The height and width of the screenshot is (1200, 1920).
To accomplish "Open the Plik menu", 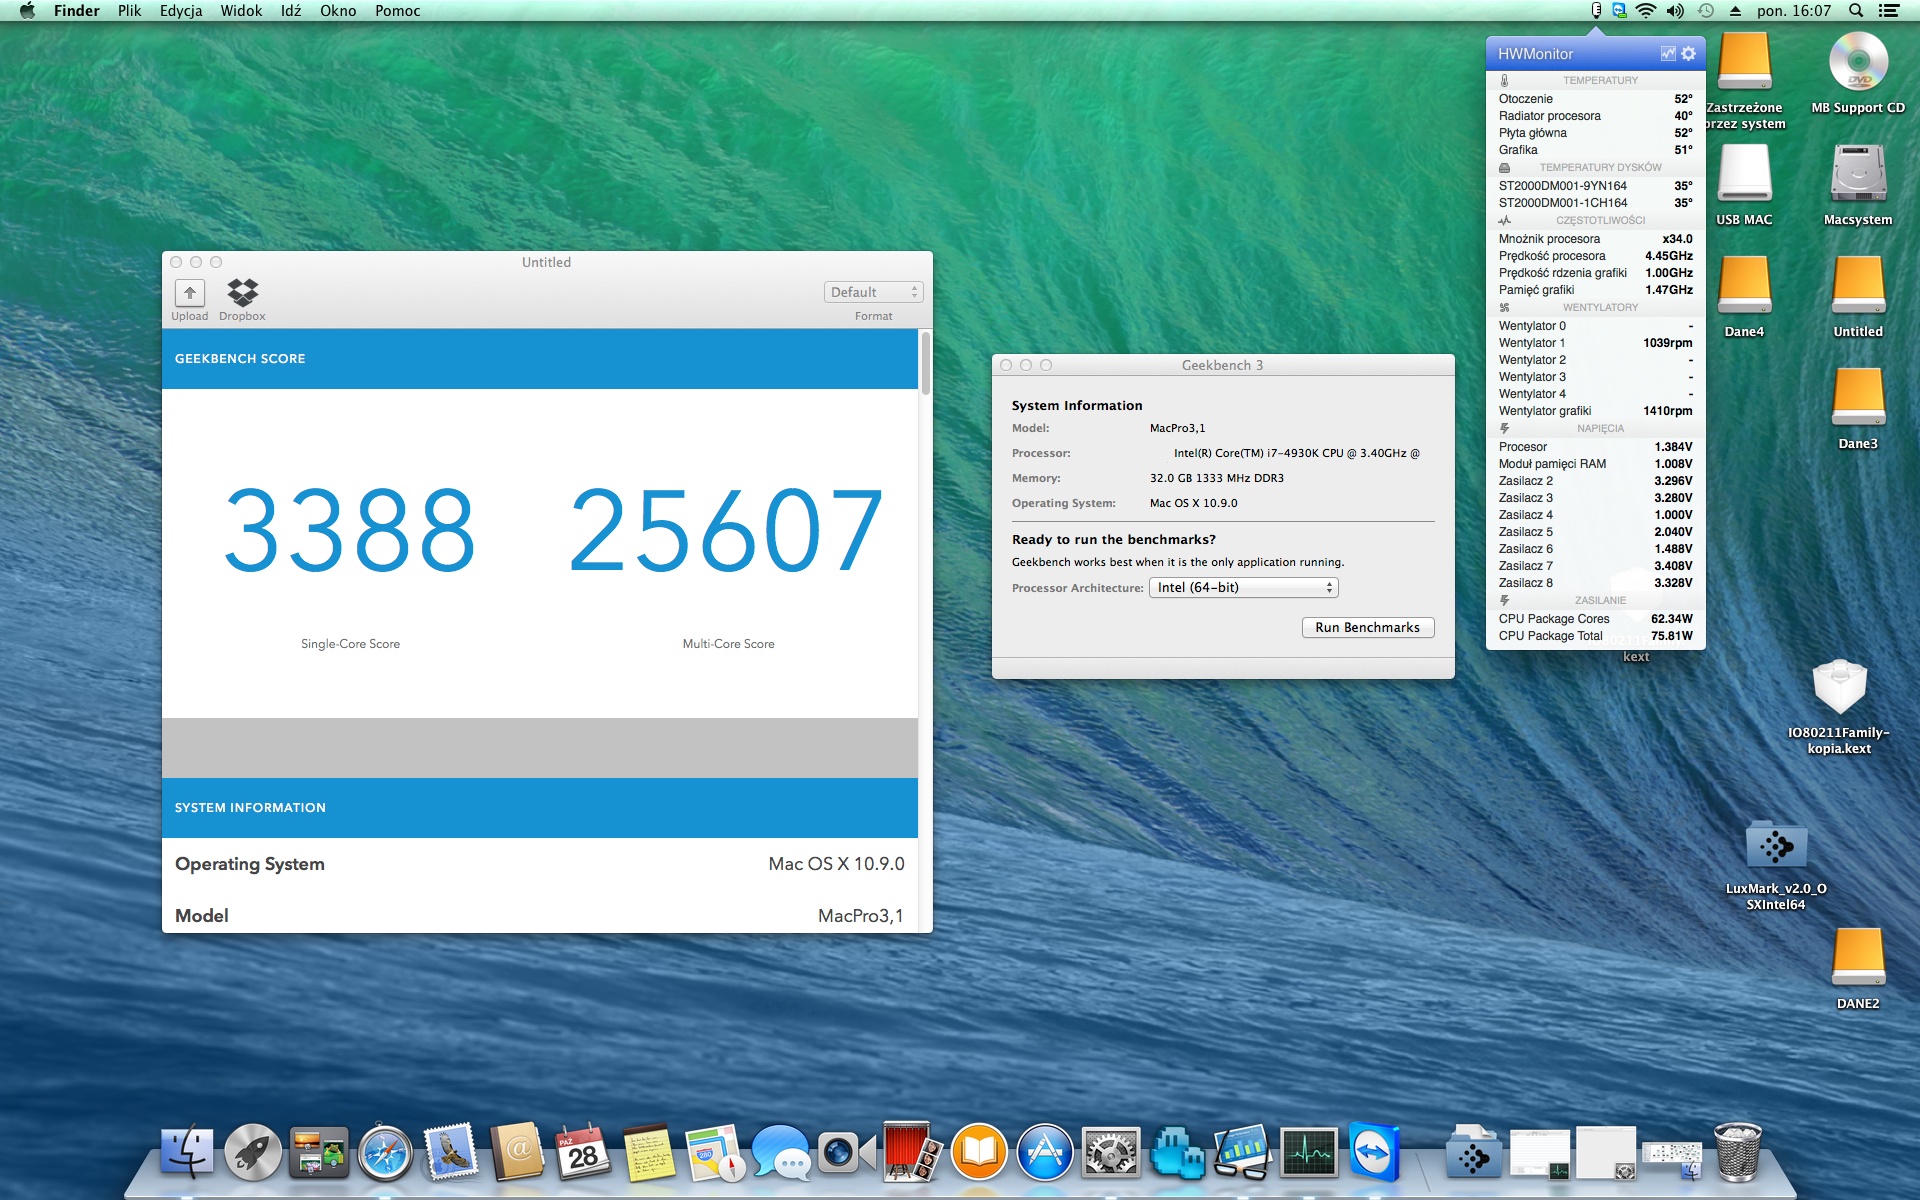I will coord(129,11).
